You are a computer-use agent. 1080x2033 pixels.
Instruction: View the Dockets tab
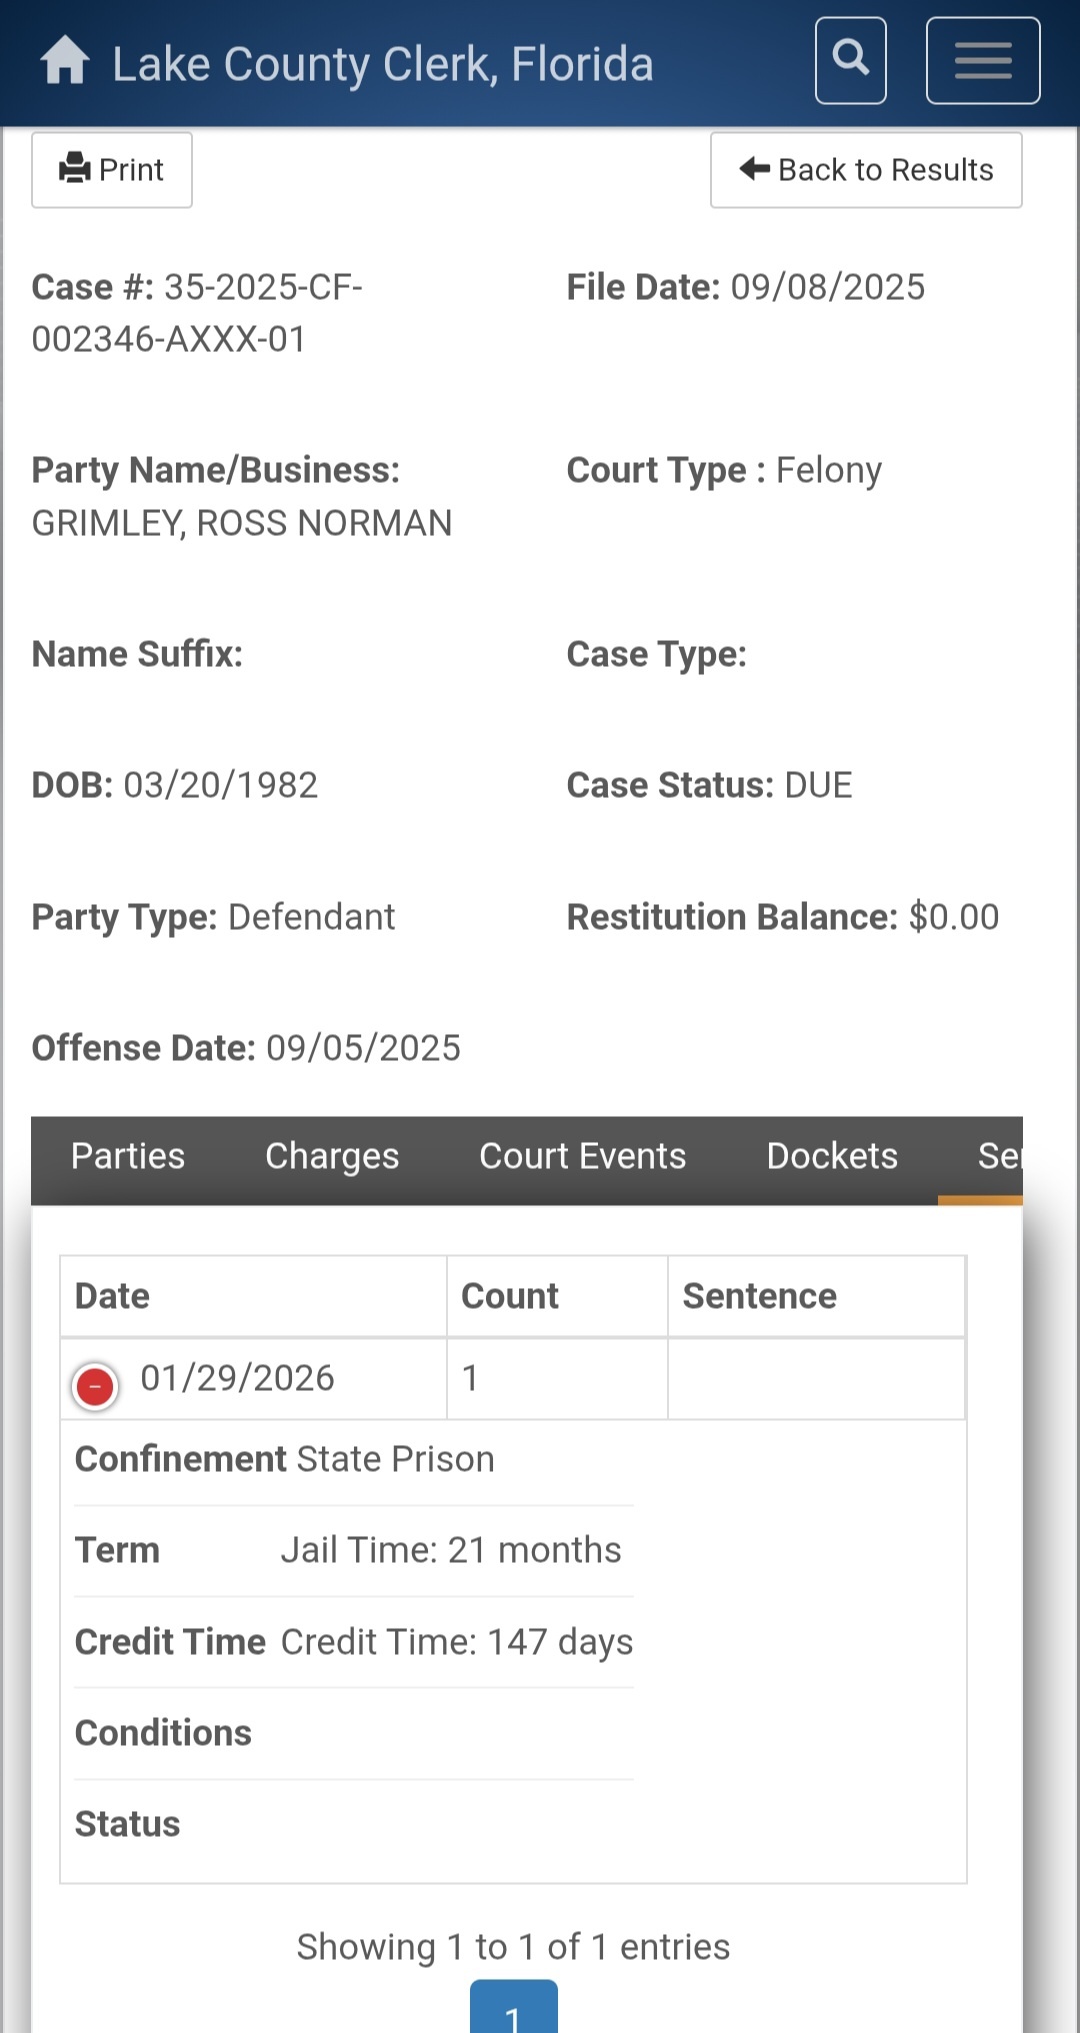coord(832,1157)
